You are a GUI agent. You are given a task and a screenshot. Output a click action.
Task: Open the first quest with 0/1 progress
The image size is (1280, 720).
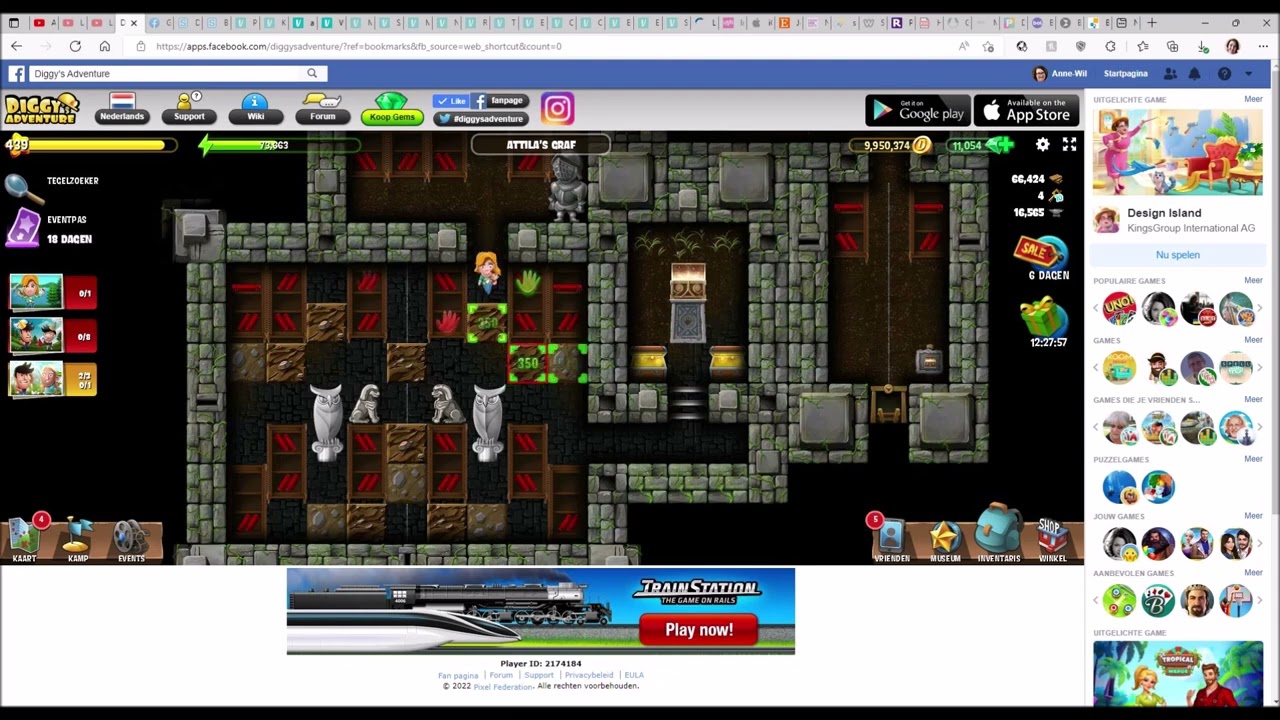(53, 293)
